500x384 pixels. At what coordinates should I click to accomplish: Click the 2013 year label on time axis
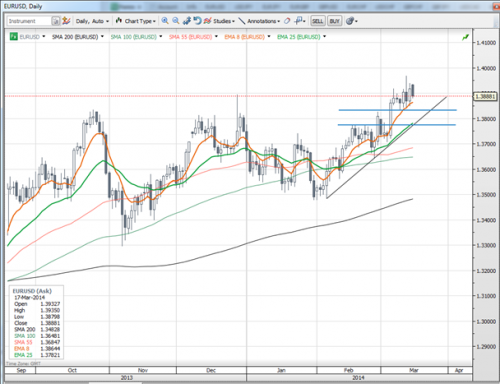pyautogui.click(x=127, y=378)
